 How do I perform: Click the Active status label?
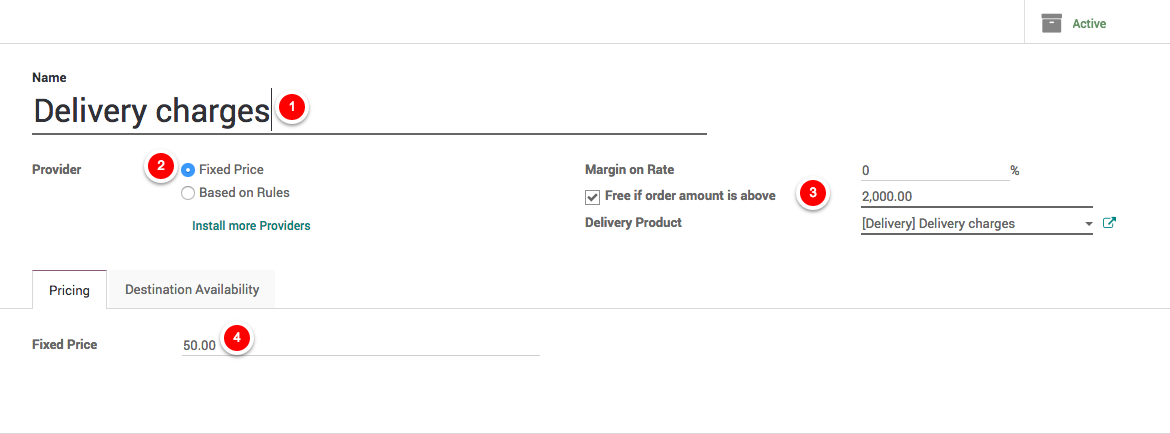(x=1089, y=23)
